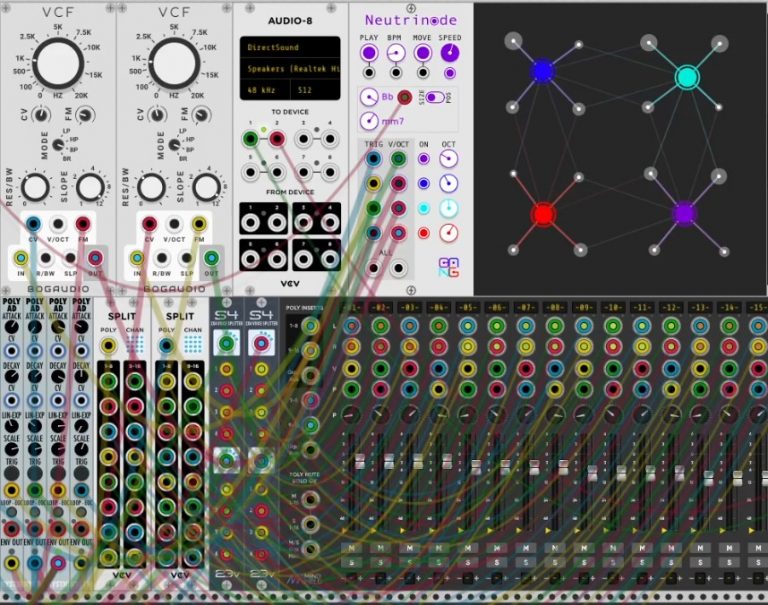
Task: Click the top green V/OCT jack in Neutrinode
Action: 398,159
